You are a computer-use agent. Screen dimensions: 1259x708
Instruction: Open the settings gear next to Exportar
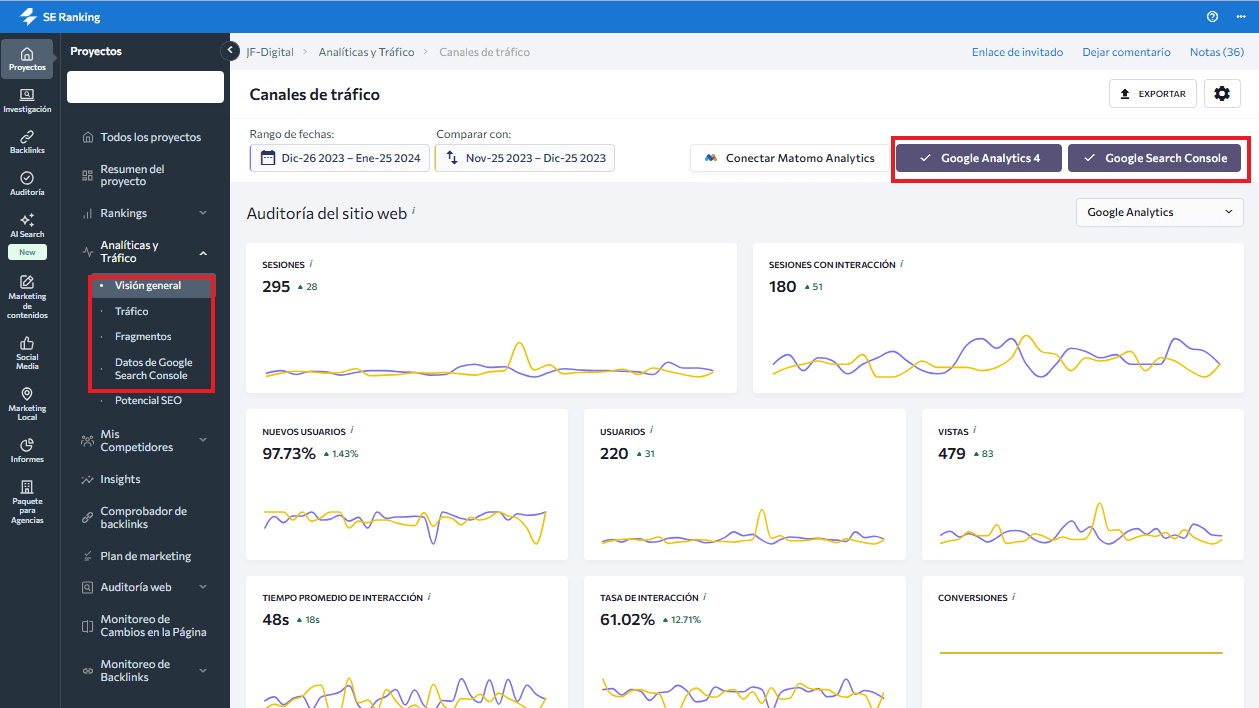[1222, 94]
